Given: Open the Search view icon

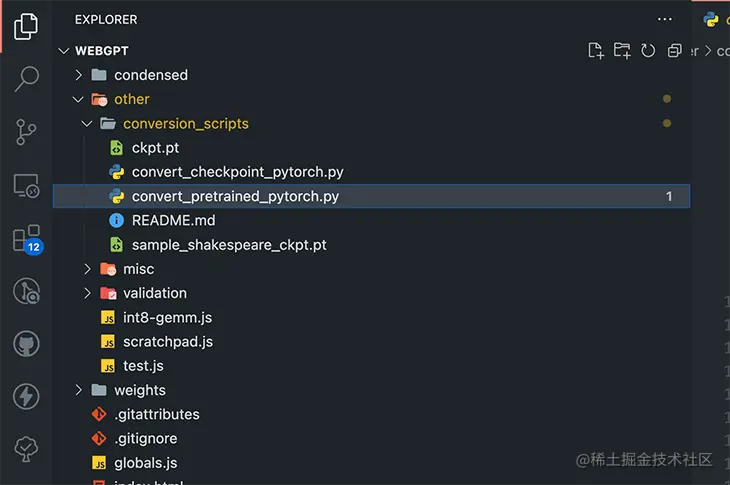Looking at the screenshot, I should click(26, 79).
